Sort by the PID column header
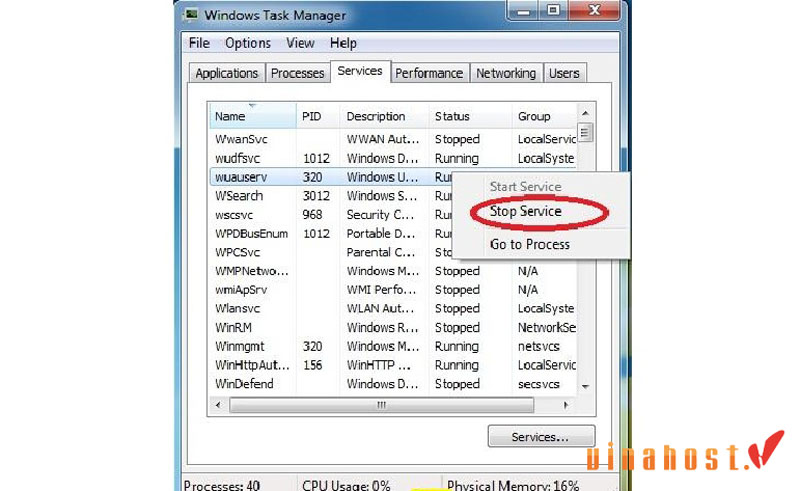 [x=318, y=116]
